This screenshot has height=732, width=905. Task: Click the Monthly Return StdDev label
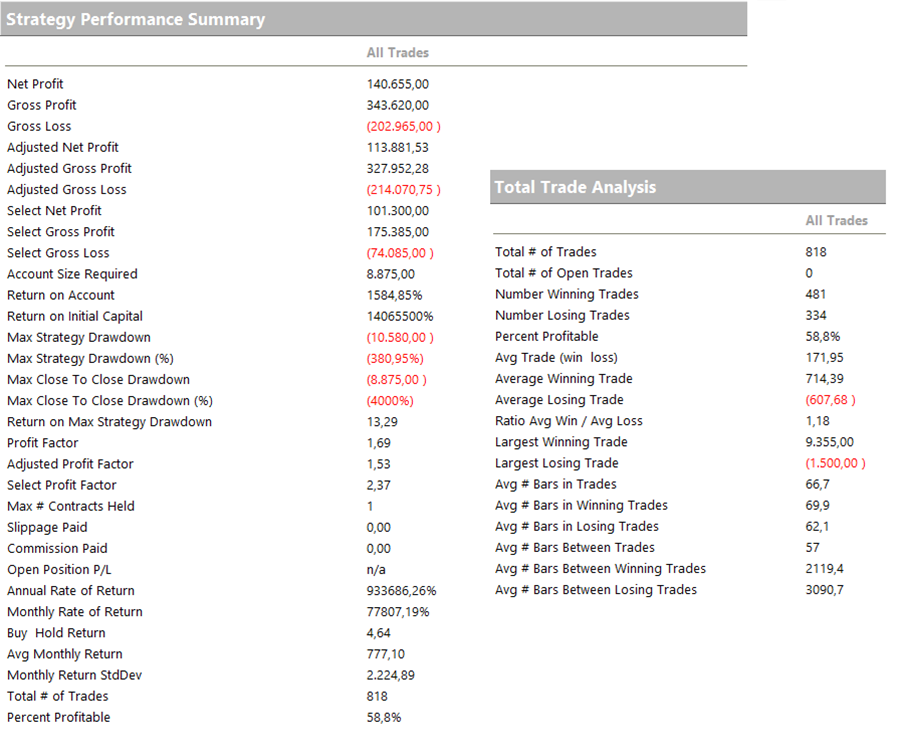pos(74,675)
